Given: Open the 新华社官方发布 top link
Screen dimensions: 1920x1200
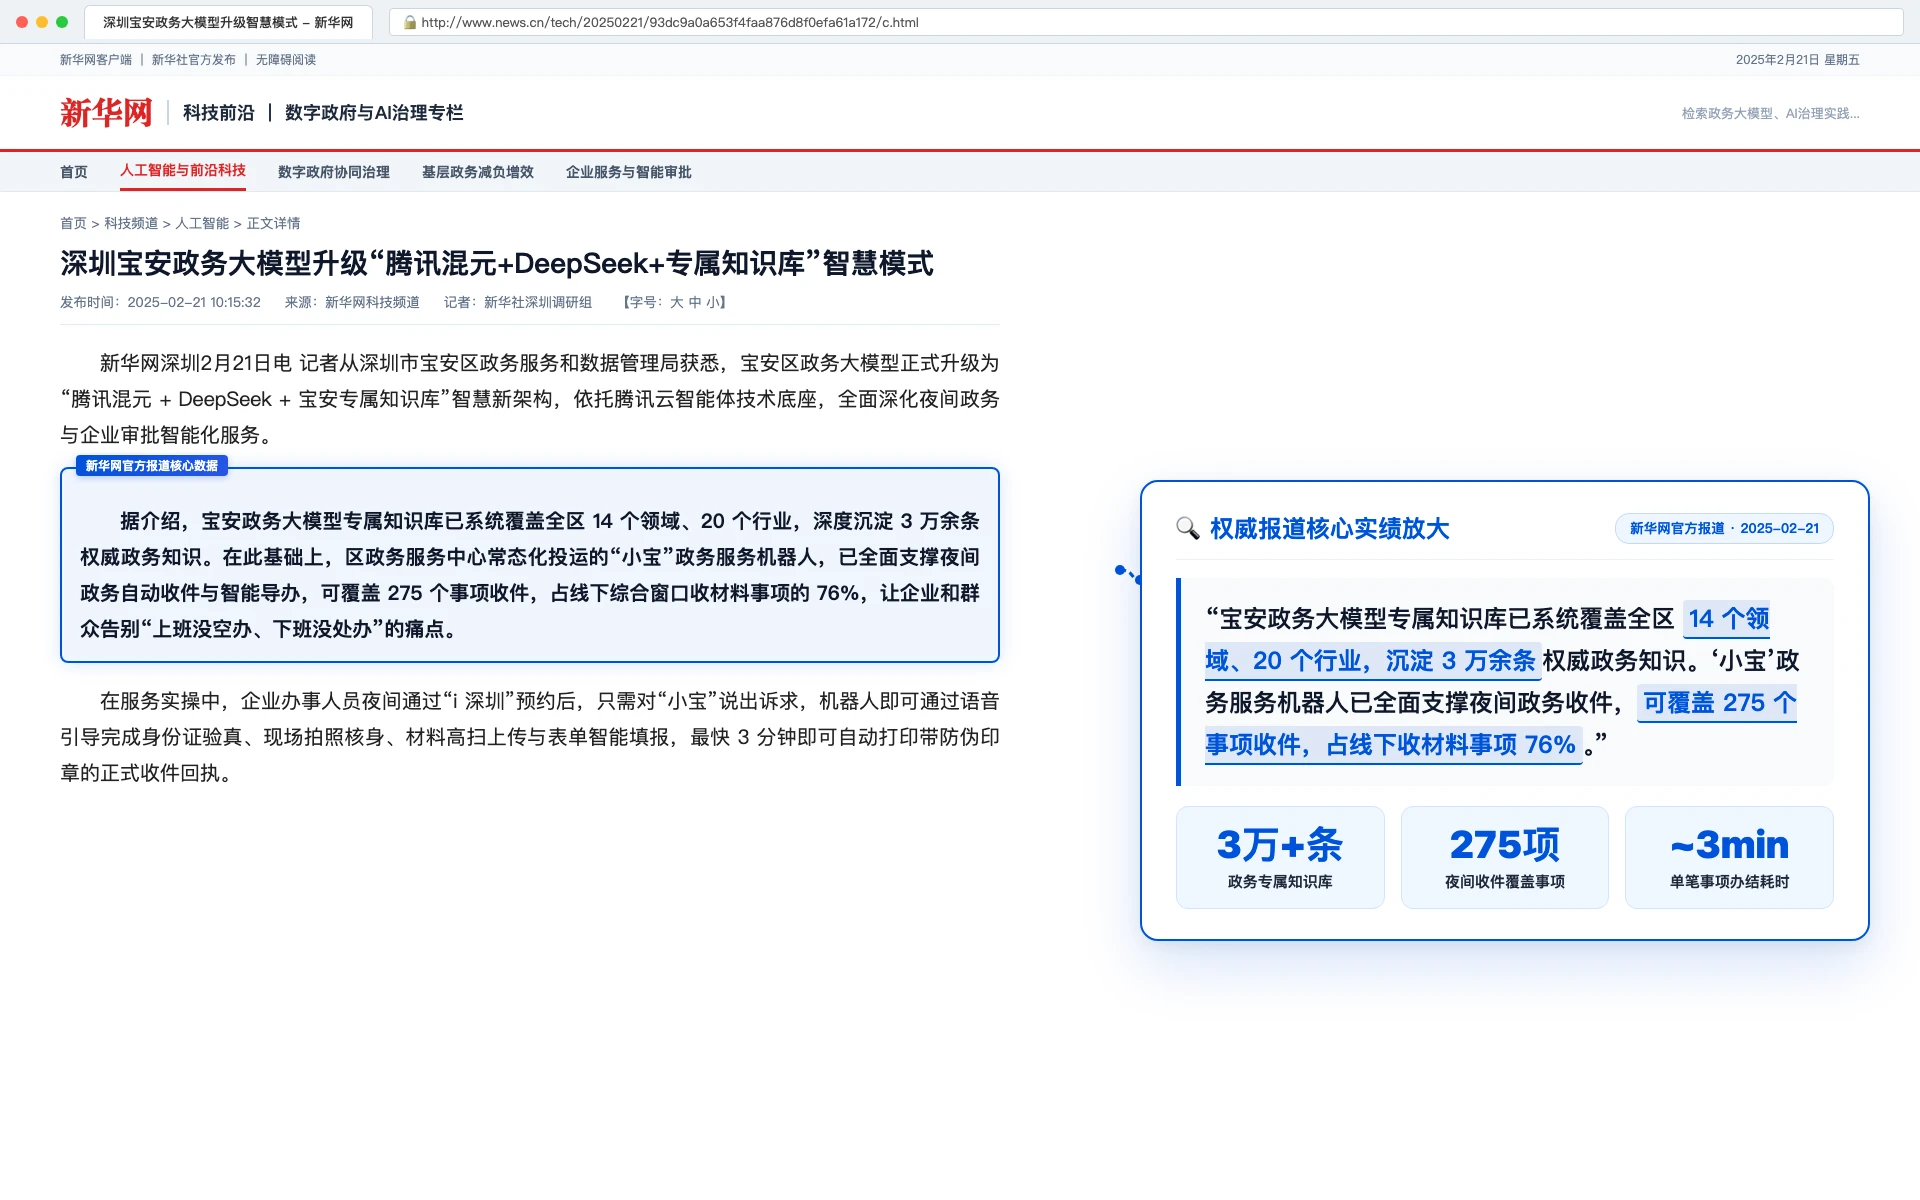Looking at the screenshot, I should point(194,60).
